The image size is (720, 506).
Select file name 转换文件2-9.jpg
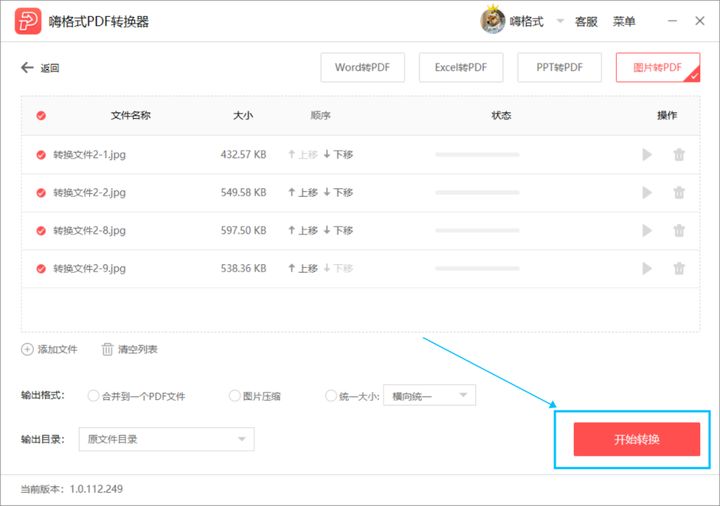point(90,268)
